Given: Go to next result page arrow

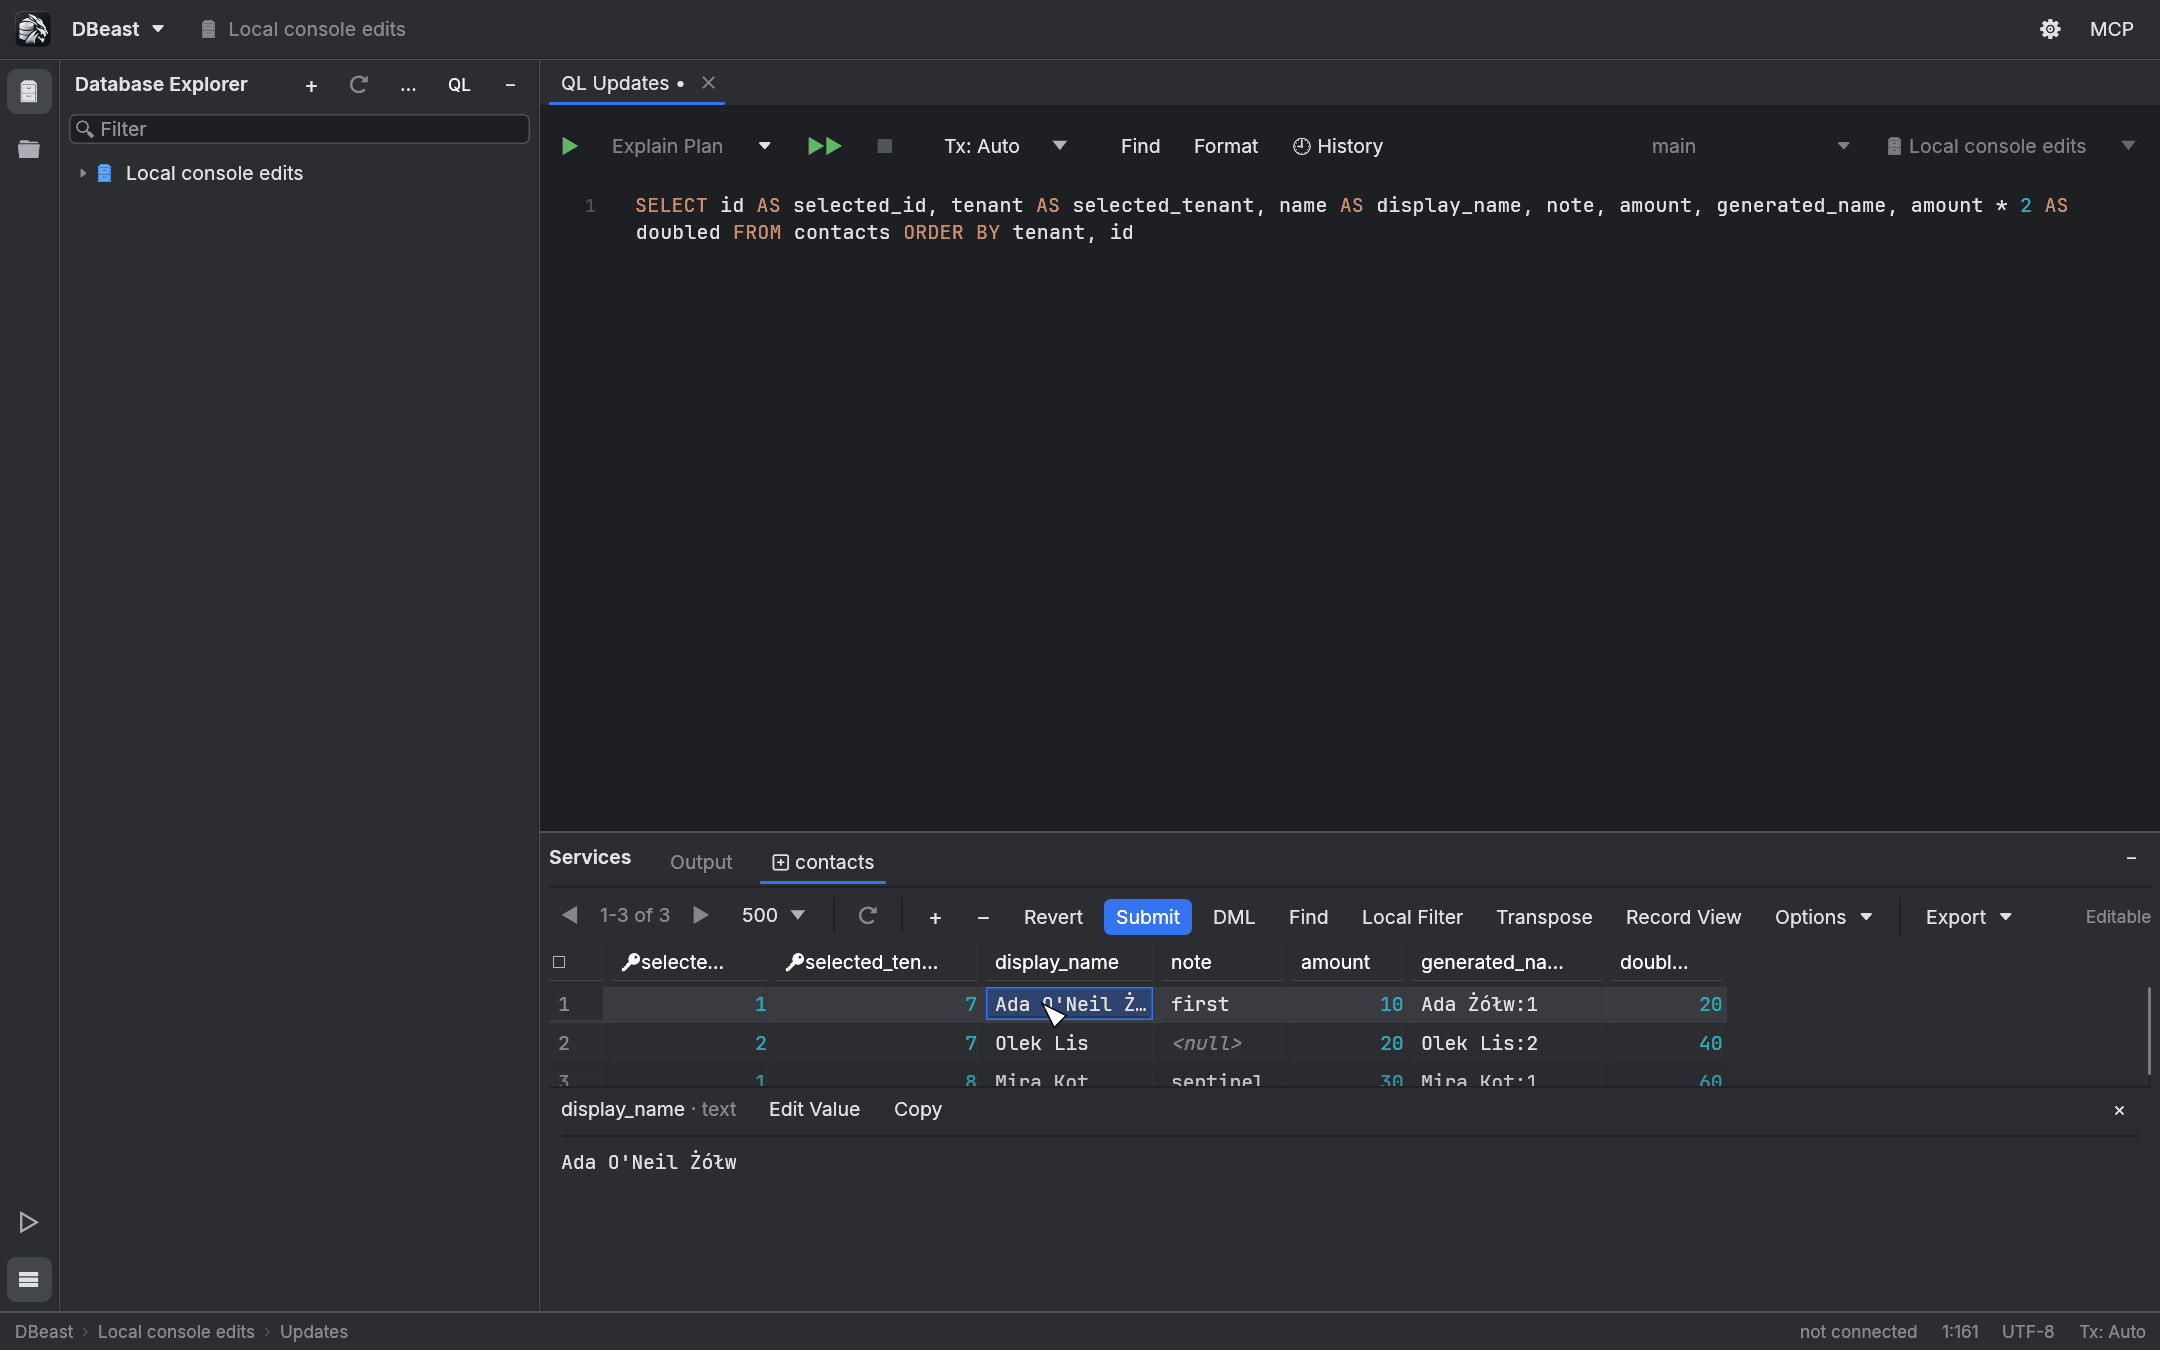Looking at the screenshot, I should coord(701,915).
